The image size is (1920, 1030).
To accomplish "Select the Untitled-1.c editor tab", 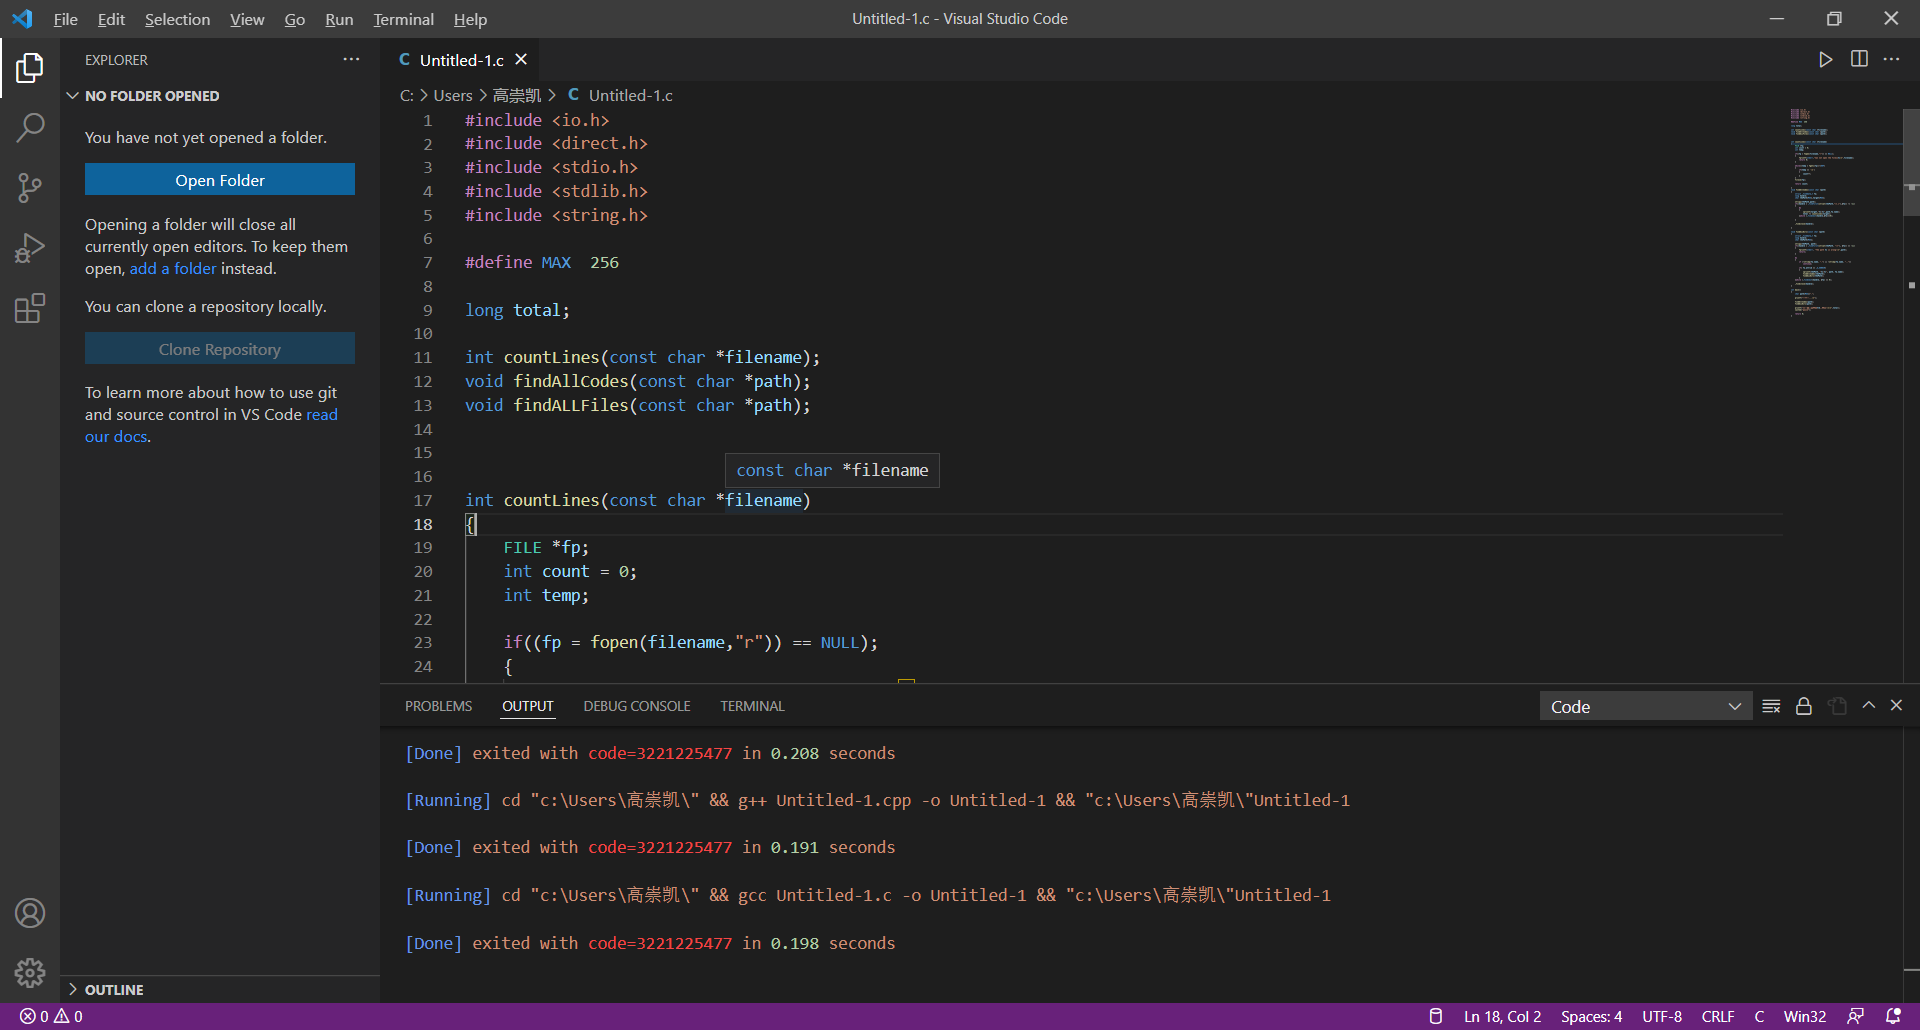I will point(460,60).
